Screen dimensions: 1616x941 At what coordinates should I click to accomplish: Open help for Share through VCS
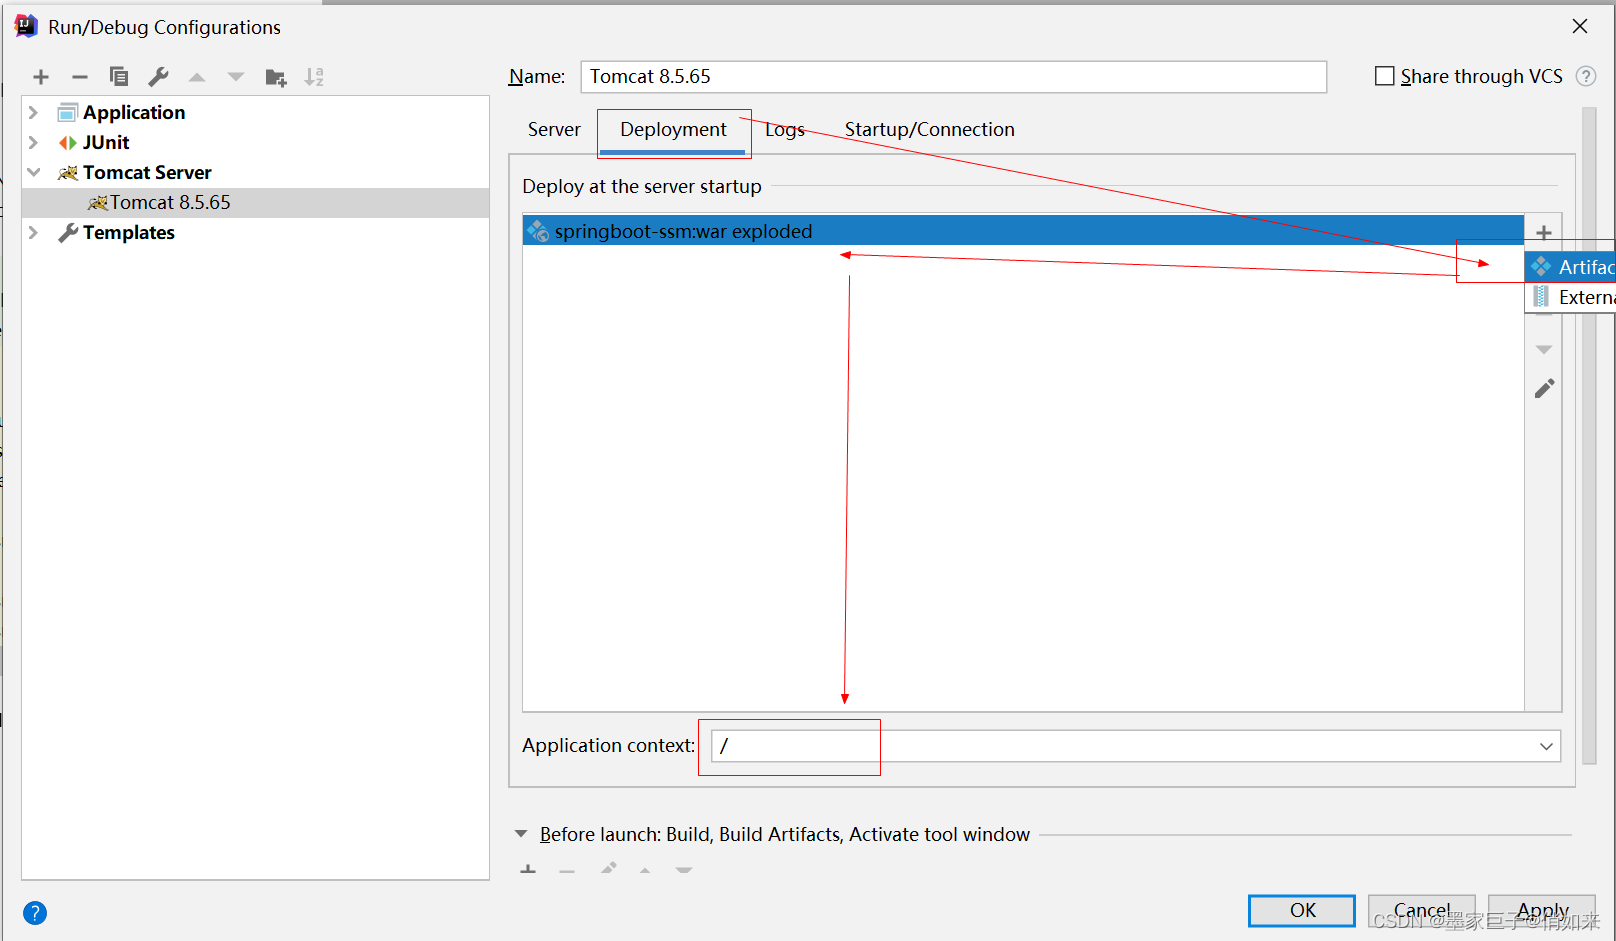click(x=1586, y=76)
